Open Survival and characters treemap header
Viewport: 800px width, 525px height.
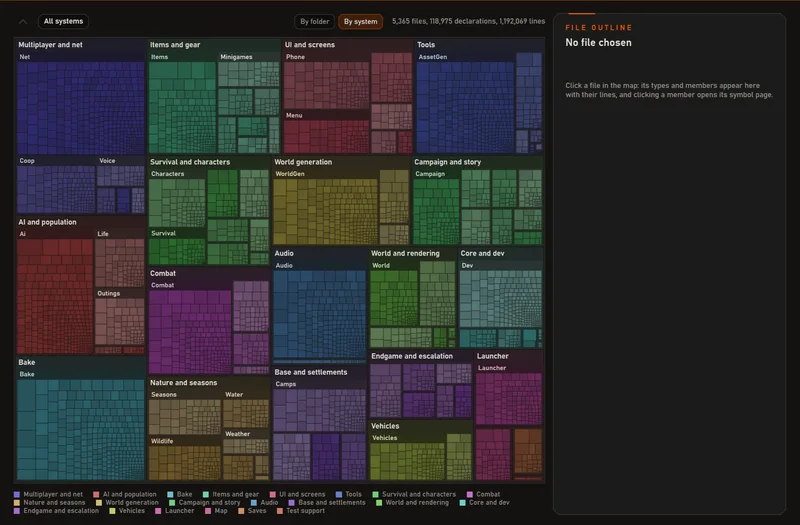pyautogui.click(x=190, y=162)
